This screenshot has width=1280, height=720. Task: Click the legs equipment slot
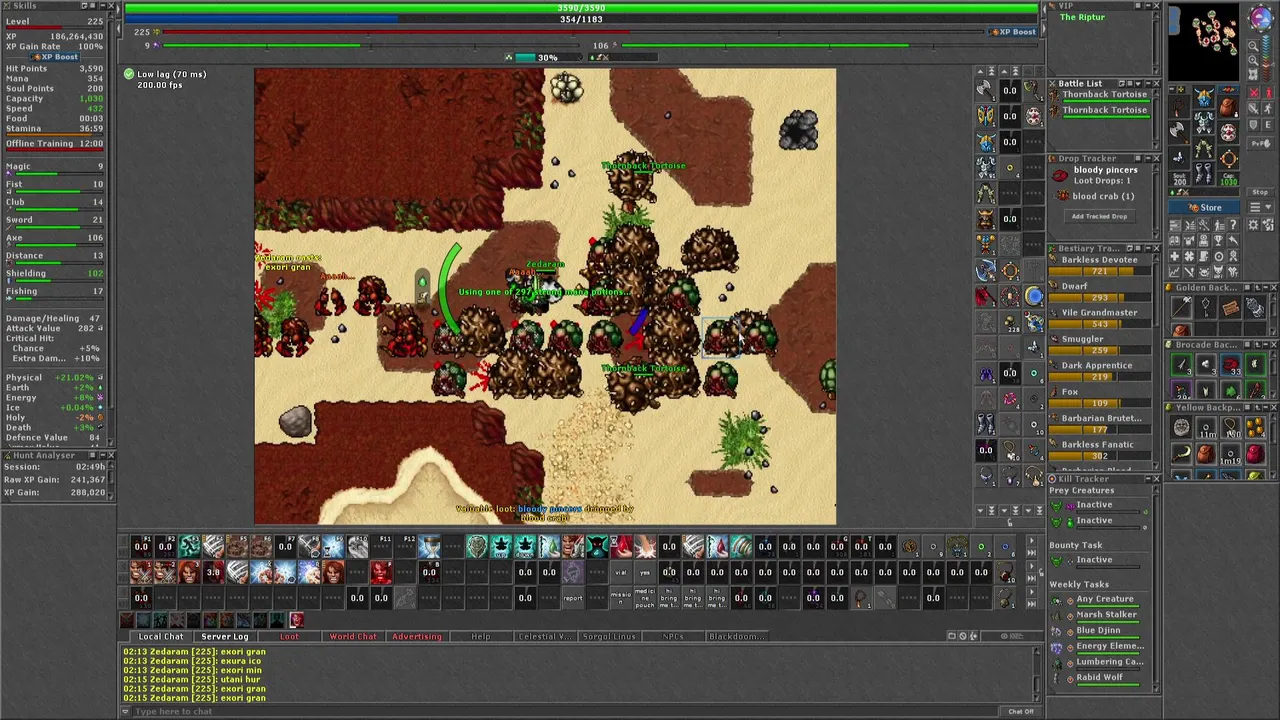tap(1204, 148)
